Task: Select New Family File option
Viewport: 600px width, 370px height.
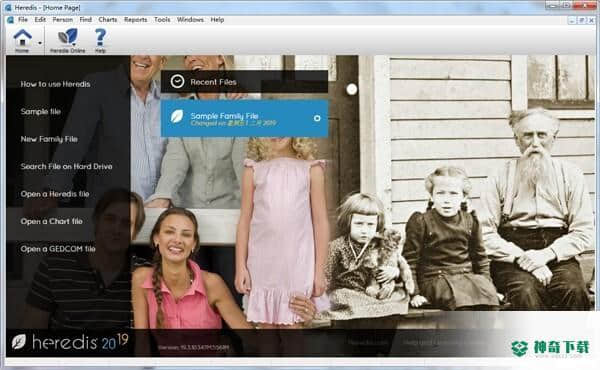Action: click(49, 139)
